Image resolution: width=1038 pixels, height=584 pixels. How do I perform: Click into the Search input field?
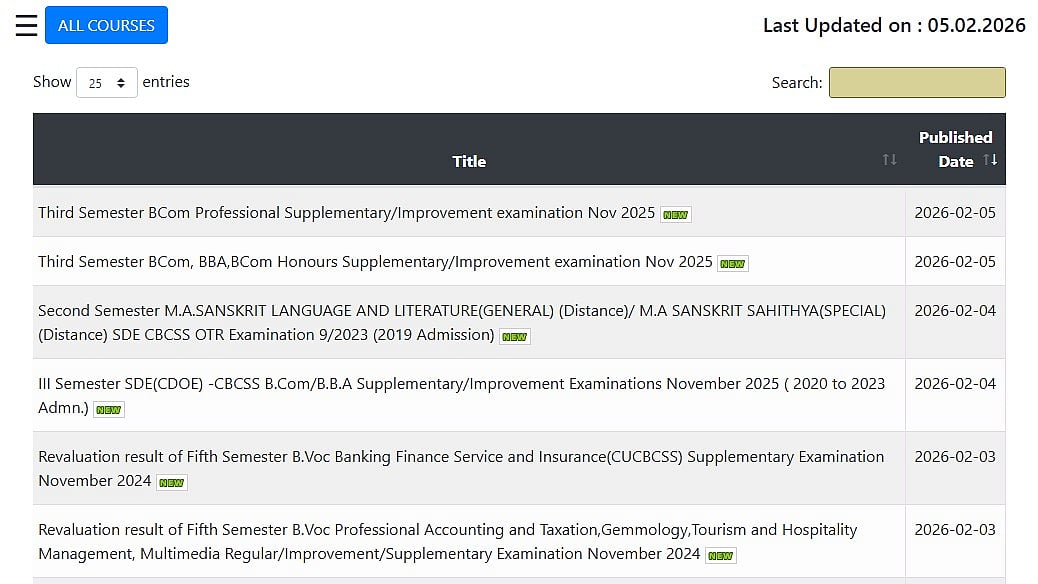(x=916, y=83)
